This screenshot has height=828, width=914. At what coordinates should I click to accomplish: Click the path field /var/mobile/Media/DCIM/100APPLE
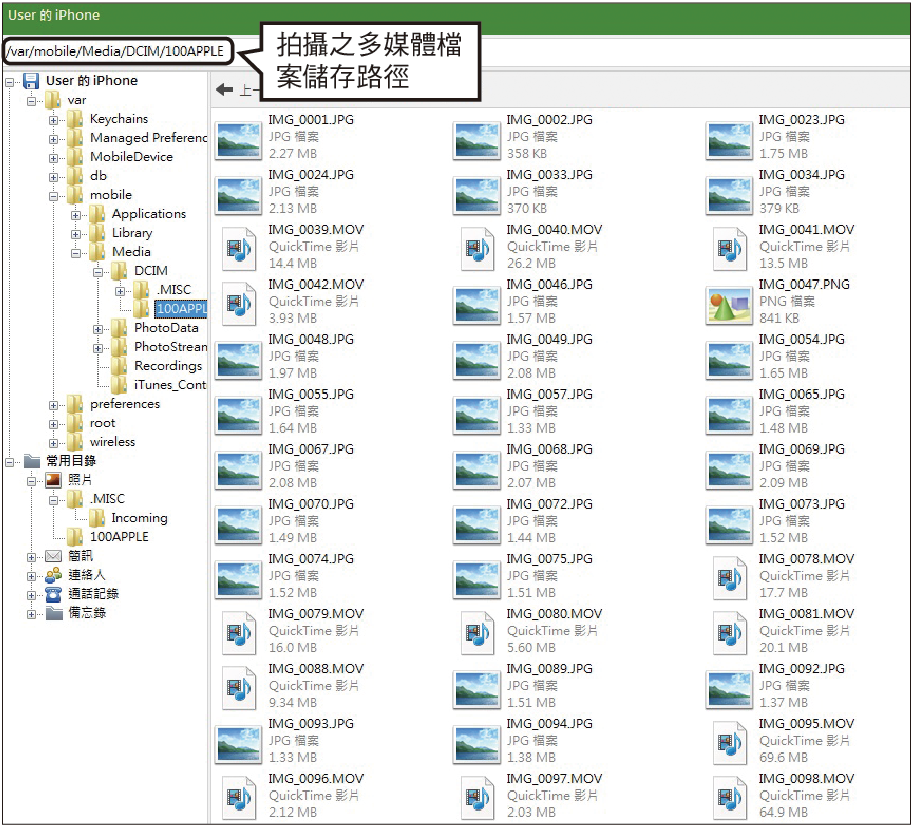click(117, 51)
